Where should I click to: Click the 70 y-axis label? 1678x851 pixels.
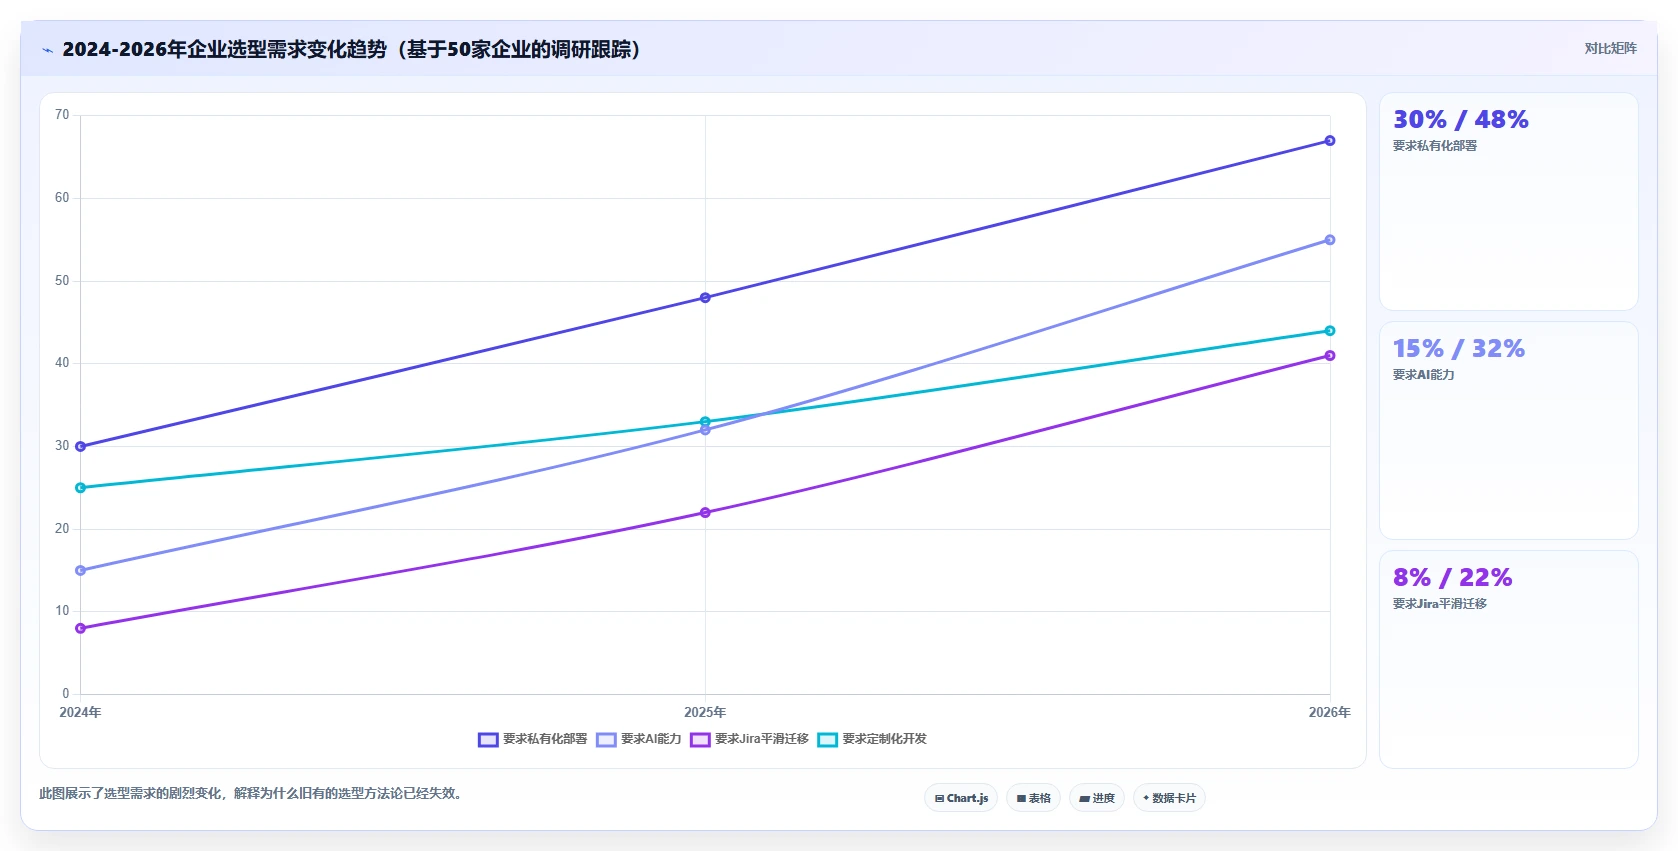coord(62,115)
